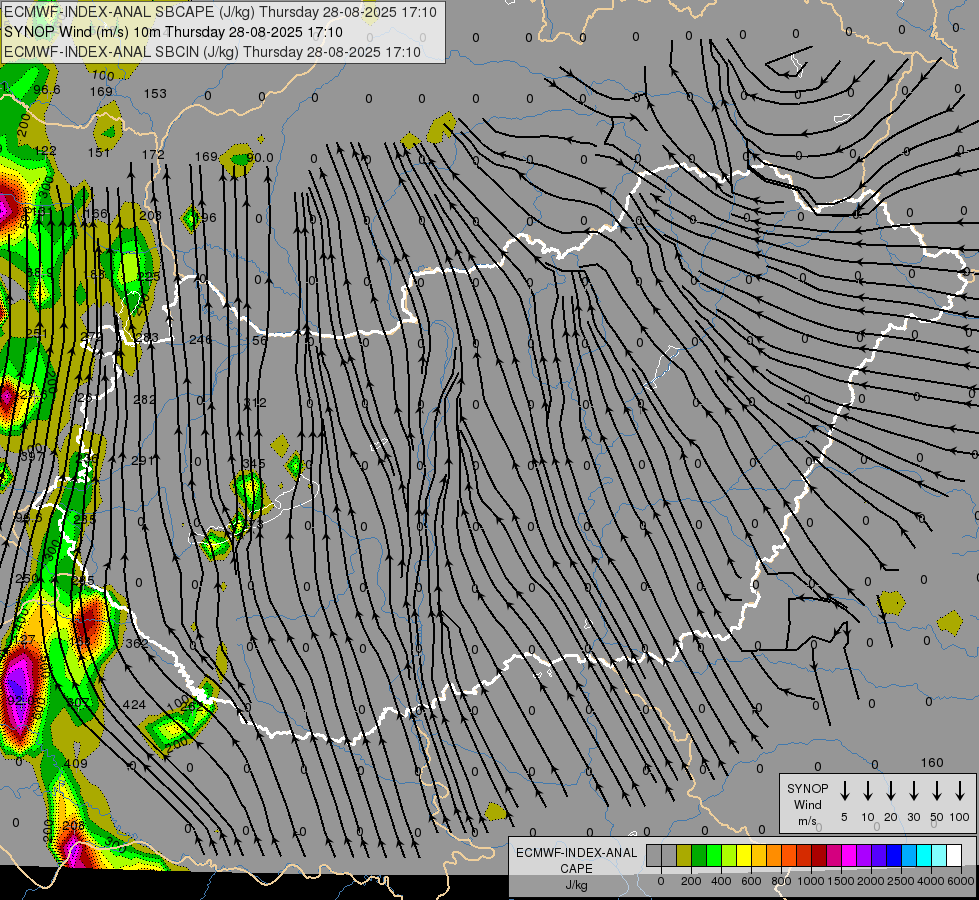Click the 6000 tick label in CAPE legend
The image size is (979, 900).
961,881
